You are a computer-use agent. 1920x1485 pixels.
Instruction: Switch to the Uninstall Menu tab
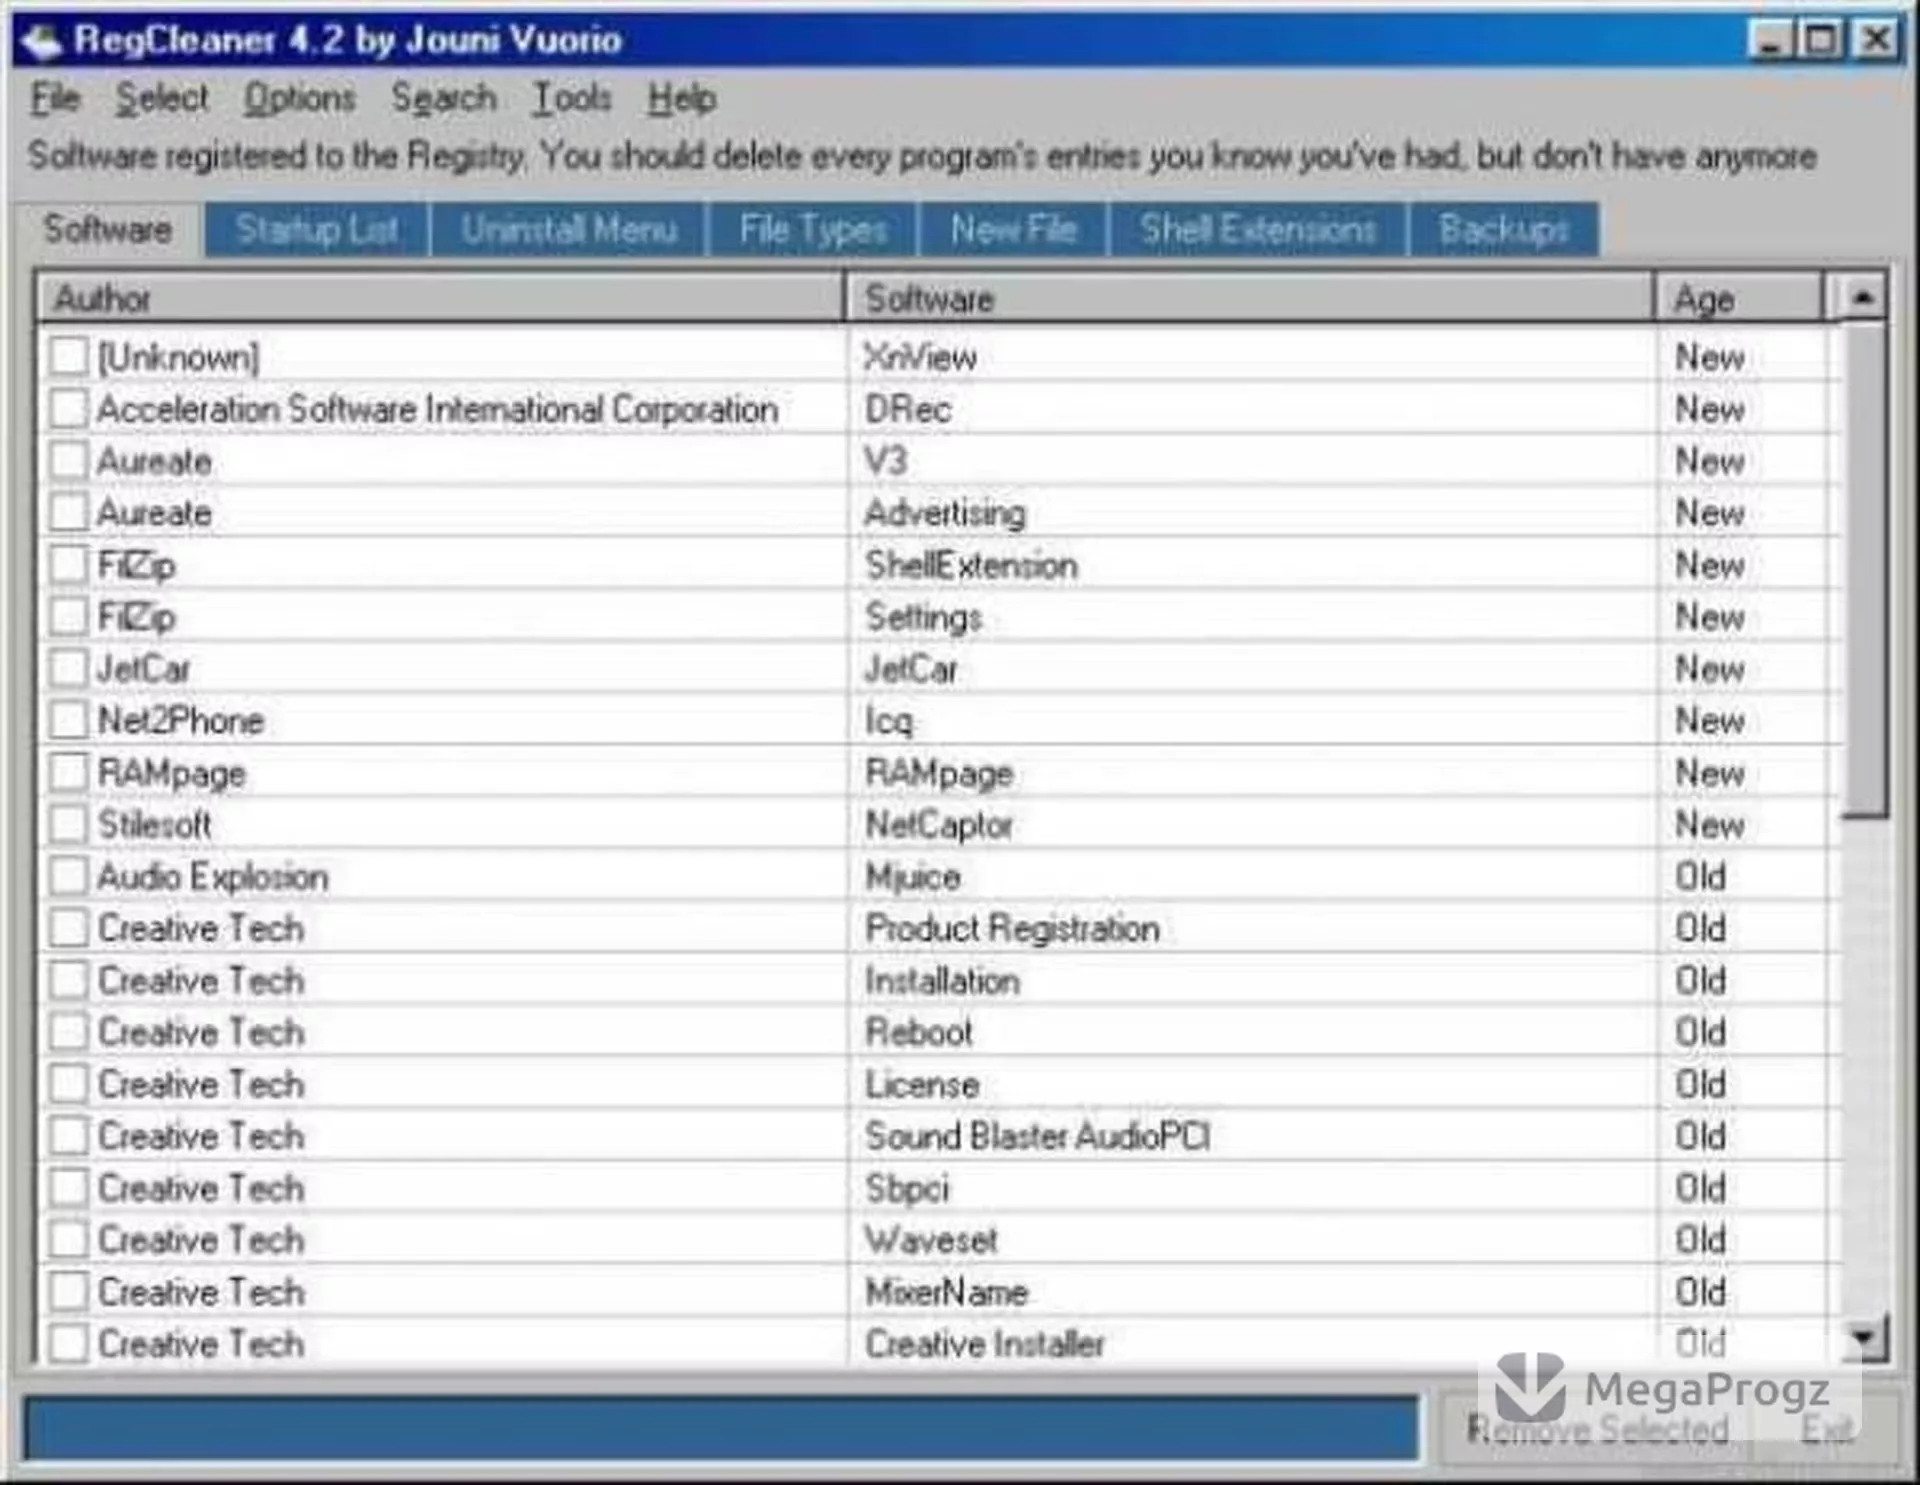pyautogui.click(x=568, y=230)
